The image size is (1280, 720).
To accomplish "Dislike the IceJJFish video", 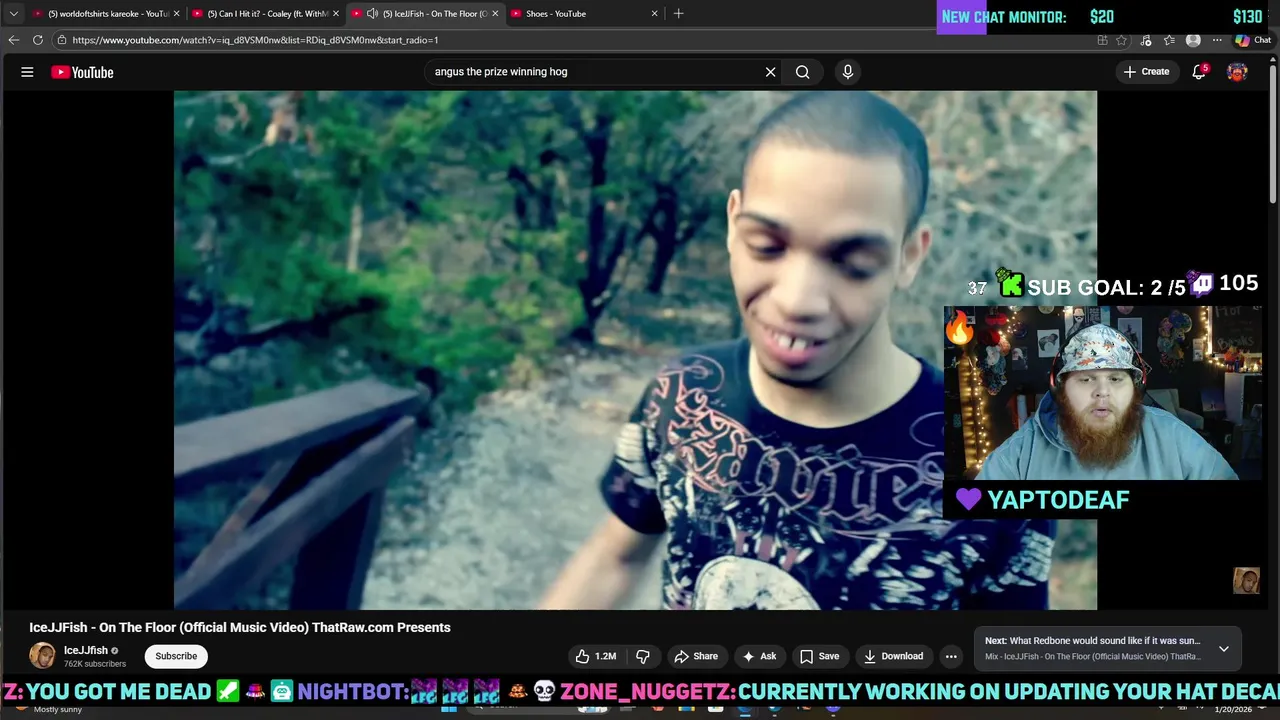I will pyautogui.click(x=643, y=656).
